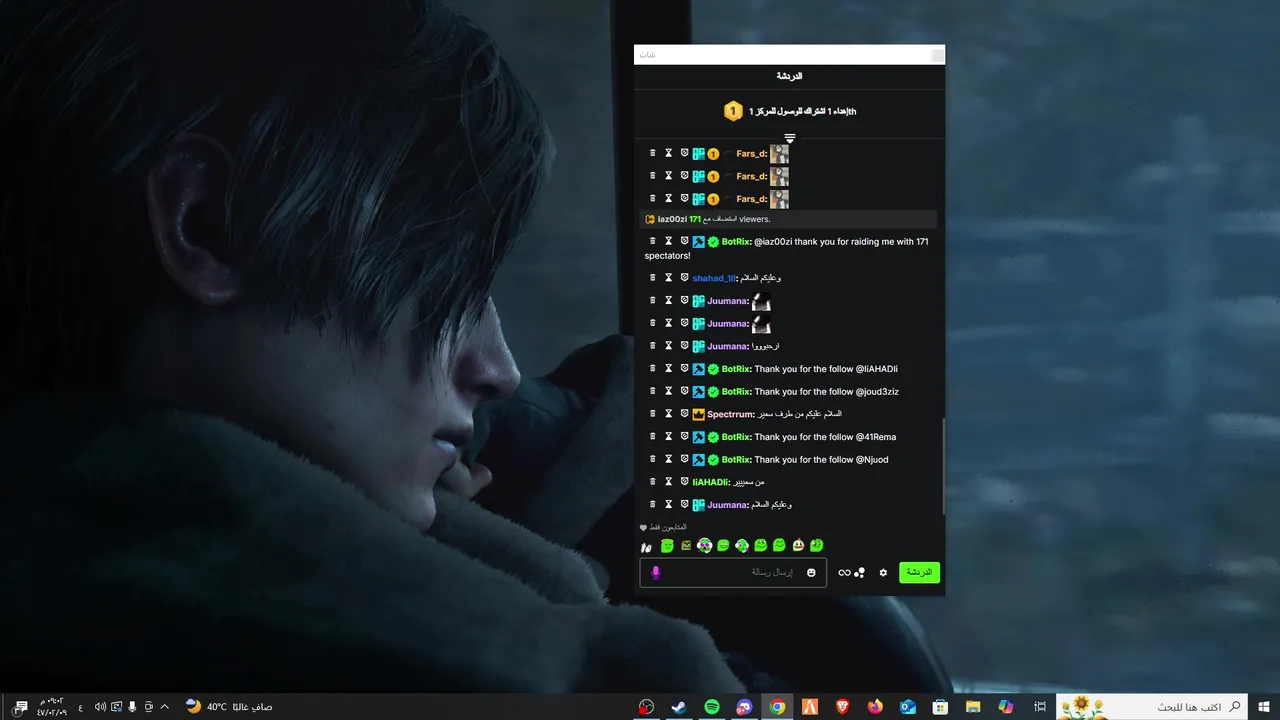Image resolution: width=1280 pixels, height=720 pixels.
Task: Click username shahad_1ll in chat
Action: click(714, 278)
